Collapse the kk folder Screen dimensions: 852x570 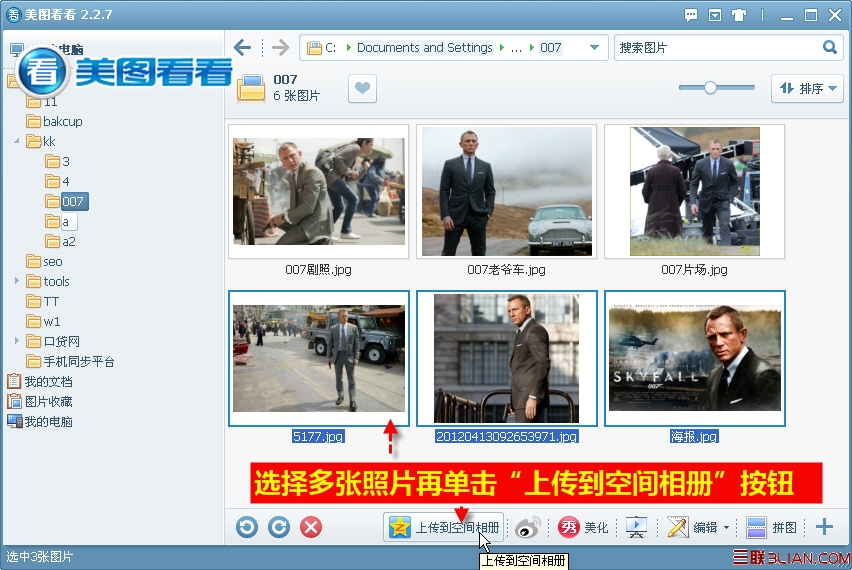point(17,141)
